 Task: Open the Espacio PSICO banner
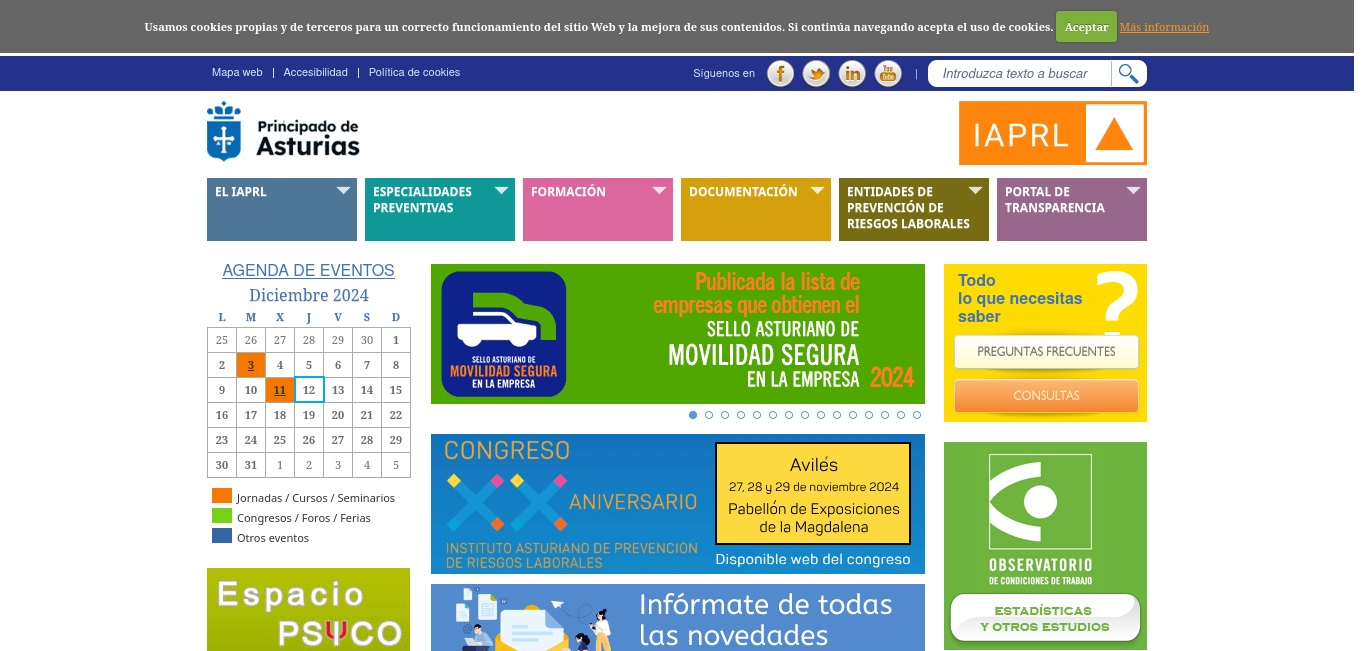[308, 610]
